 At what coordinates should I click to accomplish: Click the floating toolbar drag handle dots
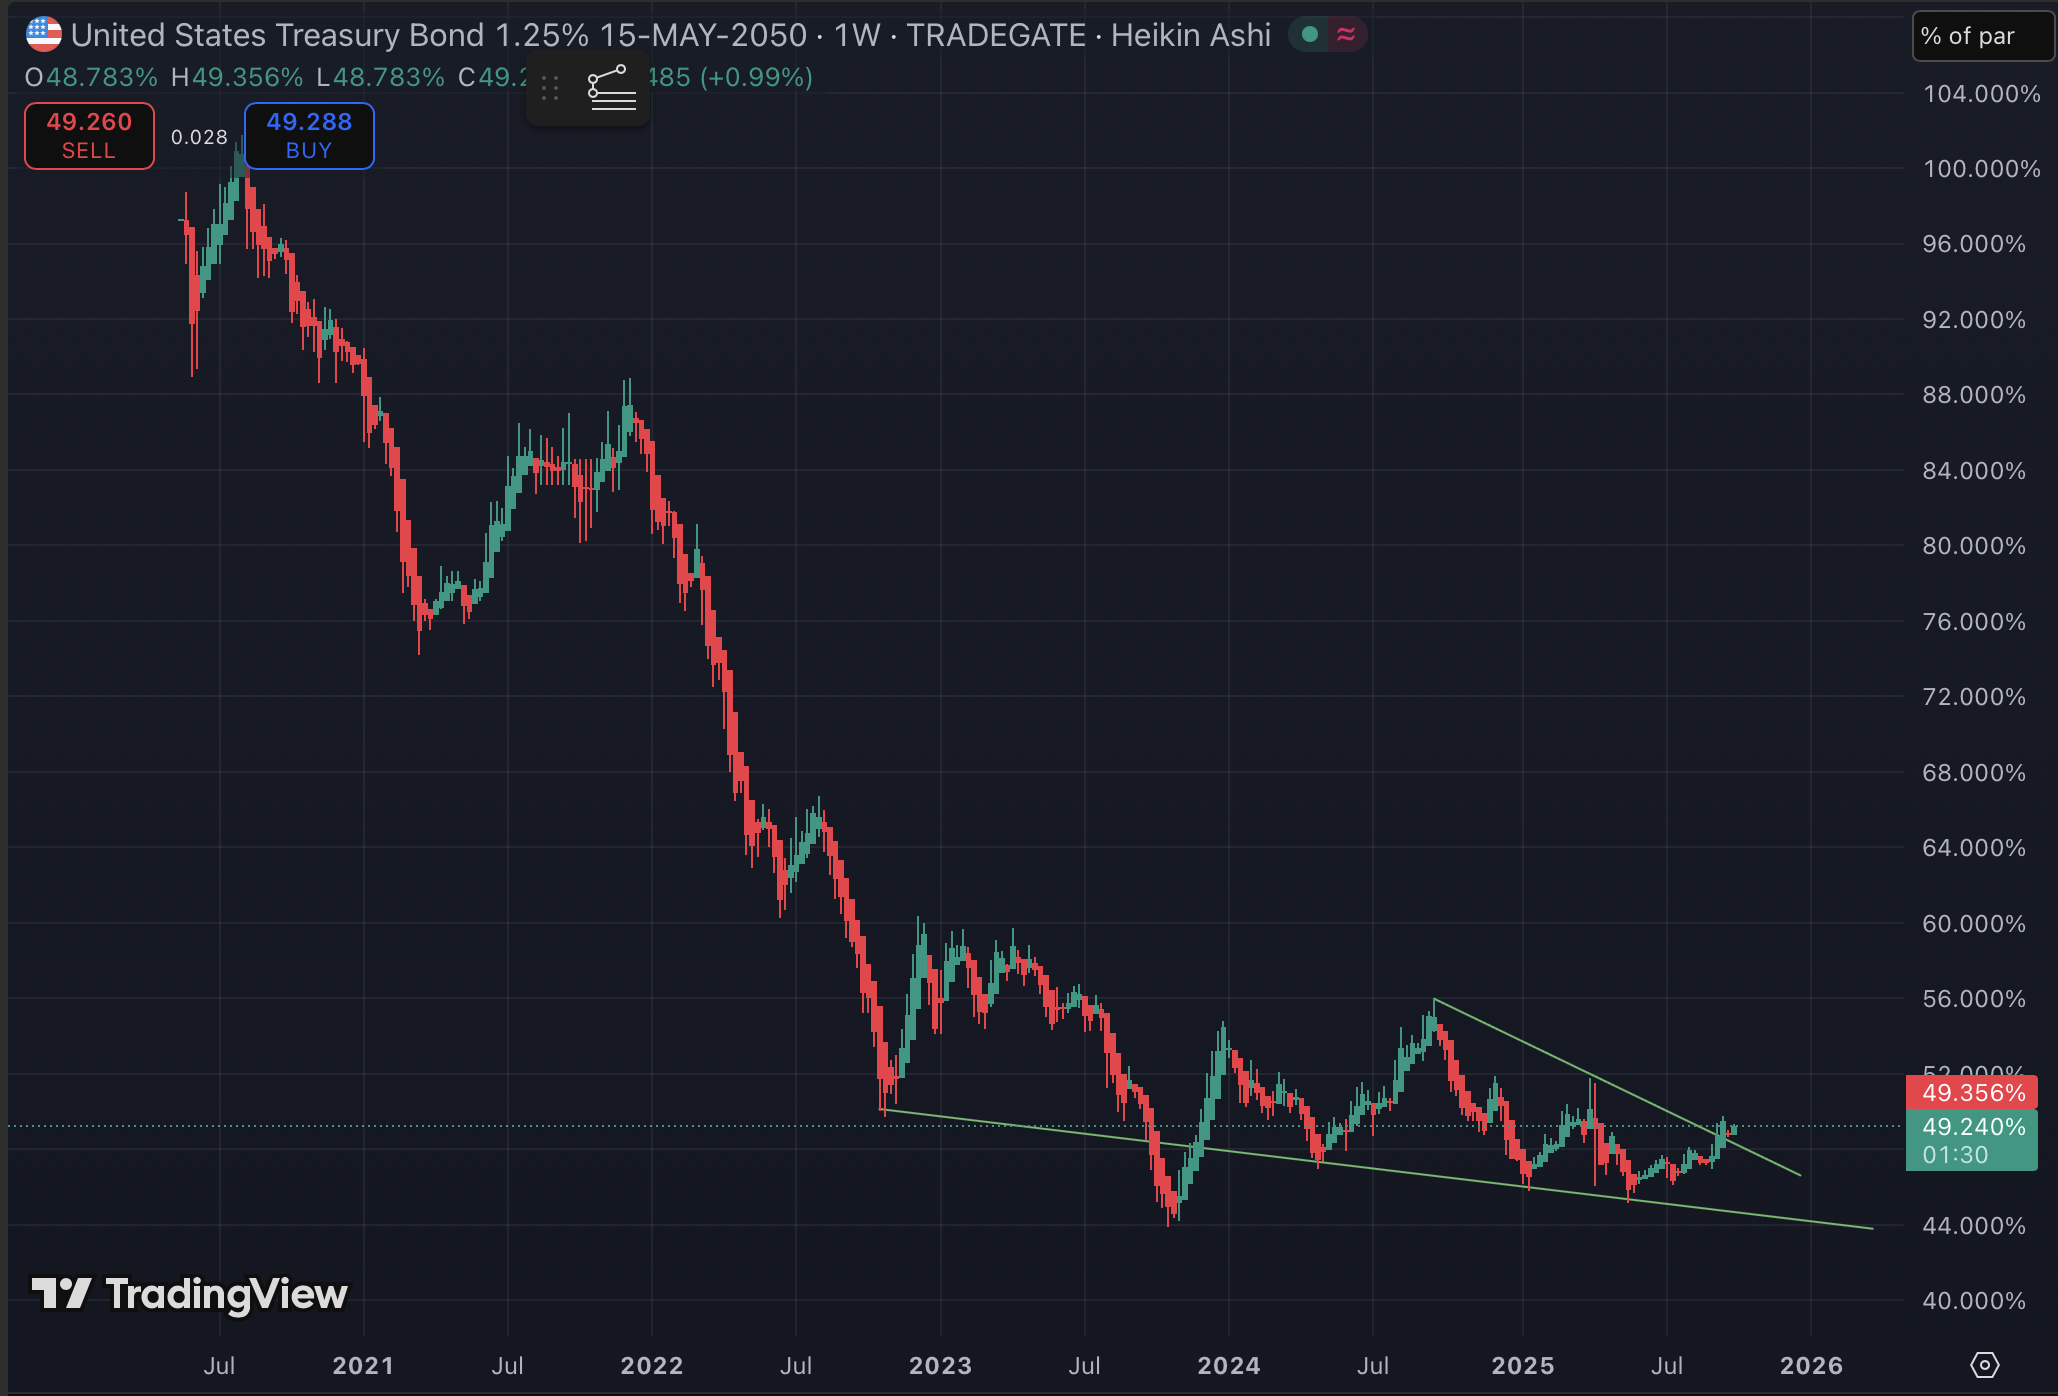550,88
